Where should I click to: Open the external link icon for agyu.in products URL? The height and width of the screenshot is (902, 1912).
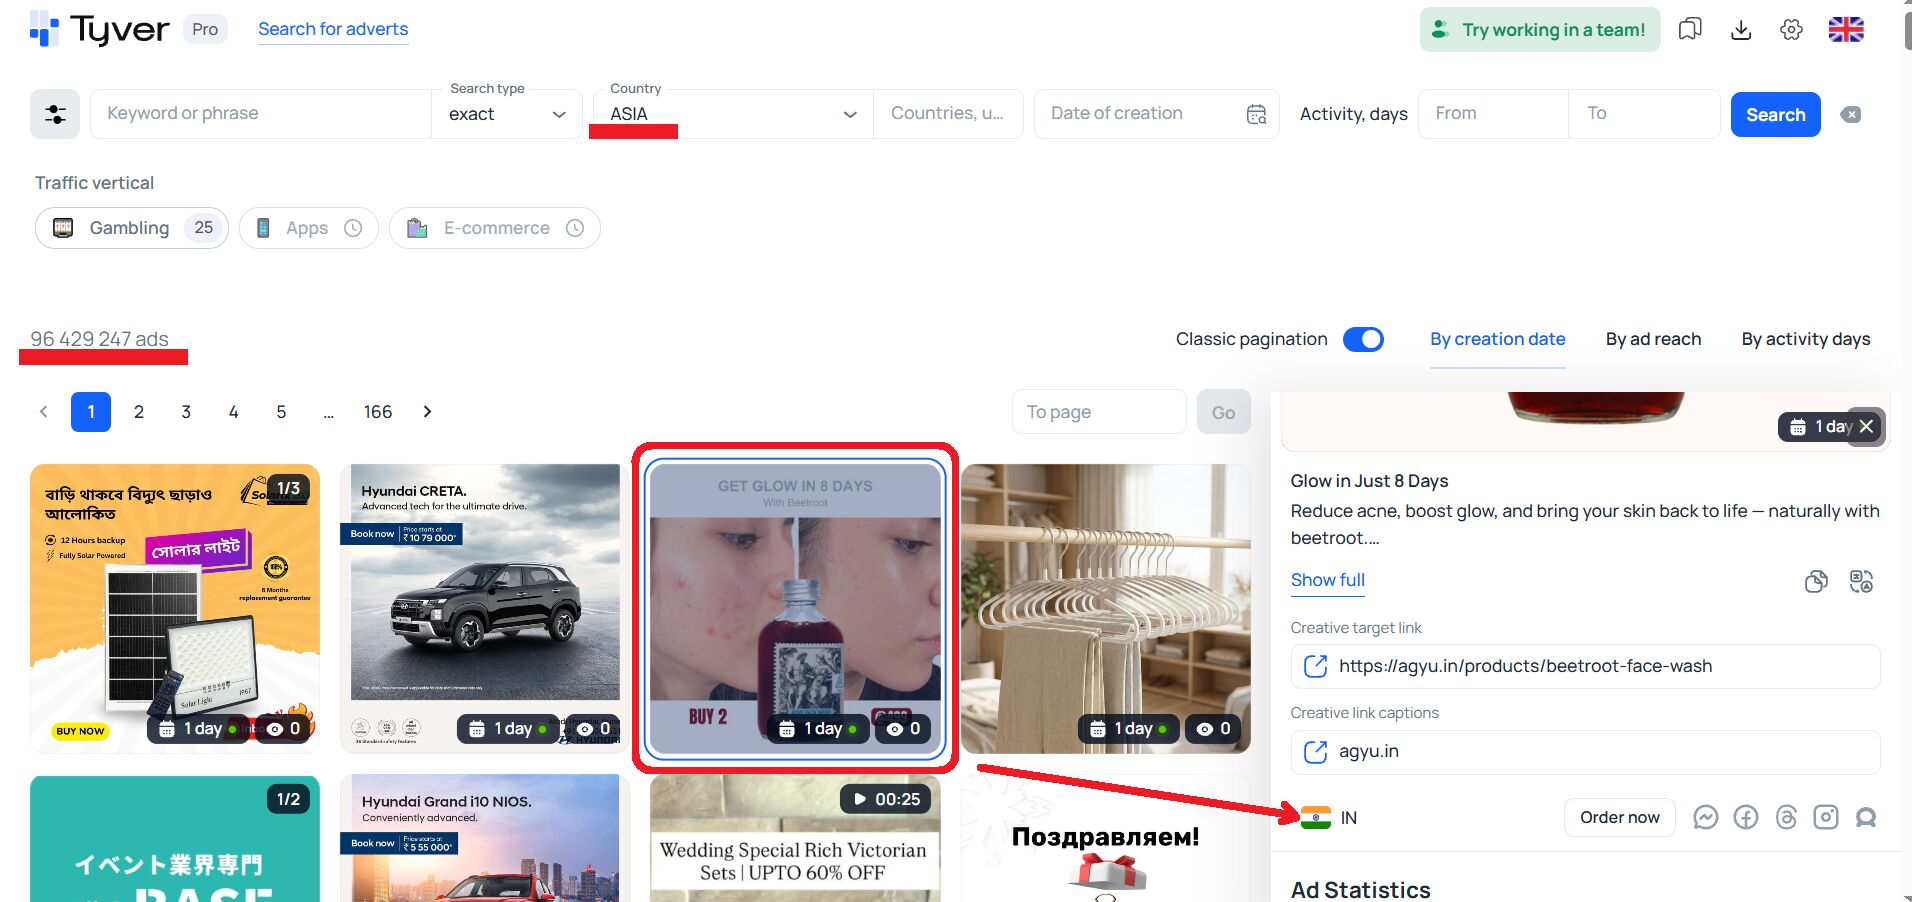[1315, 666]
